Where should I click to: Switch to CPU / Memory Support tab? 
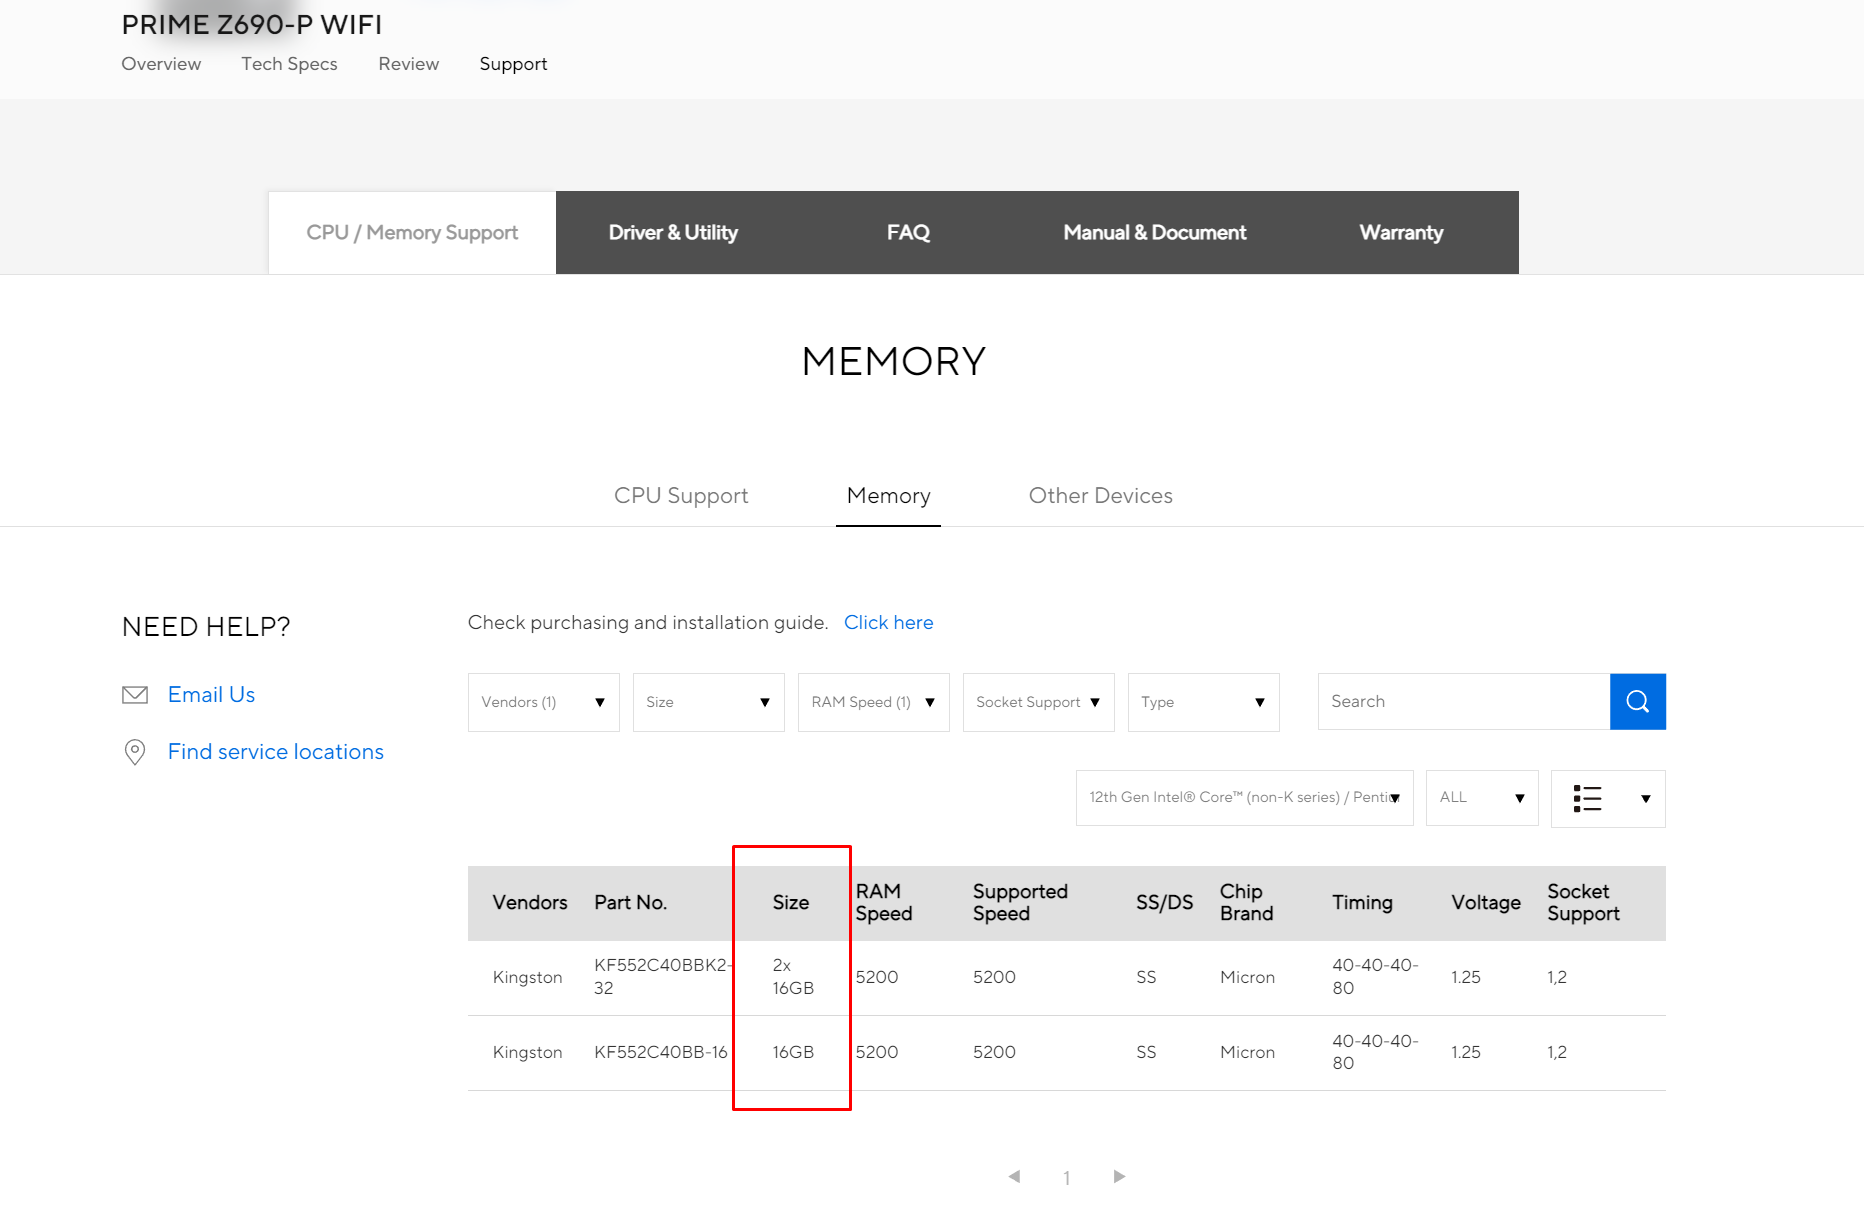[412, 233]
